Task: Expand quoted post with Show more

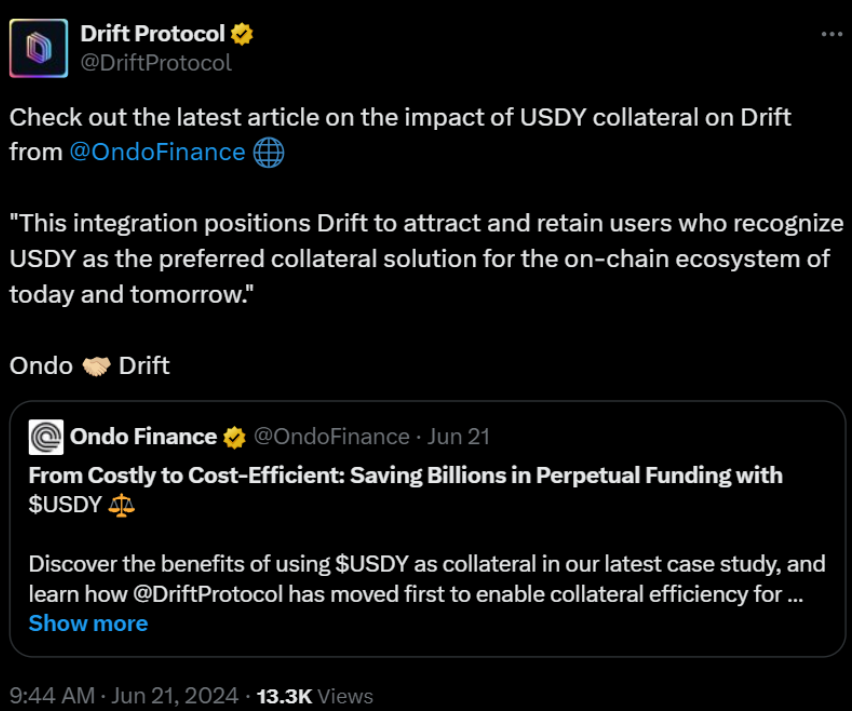Action: [88, 624]
